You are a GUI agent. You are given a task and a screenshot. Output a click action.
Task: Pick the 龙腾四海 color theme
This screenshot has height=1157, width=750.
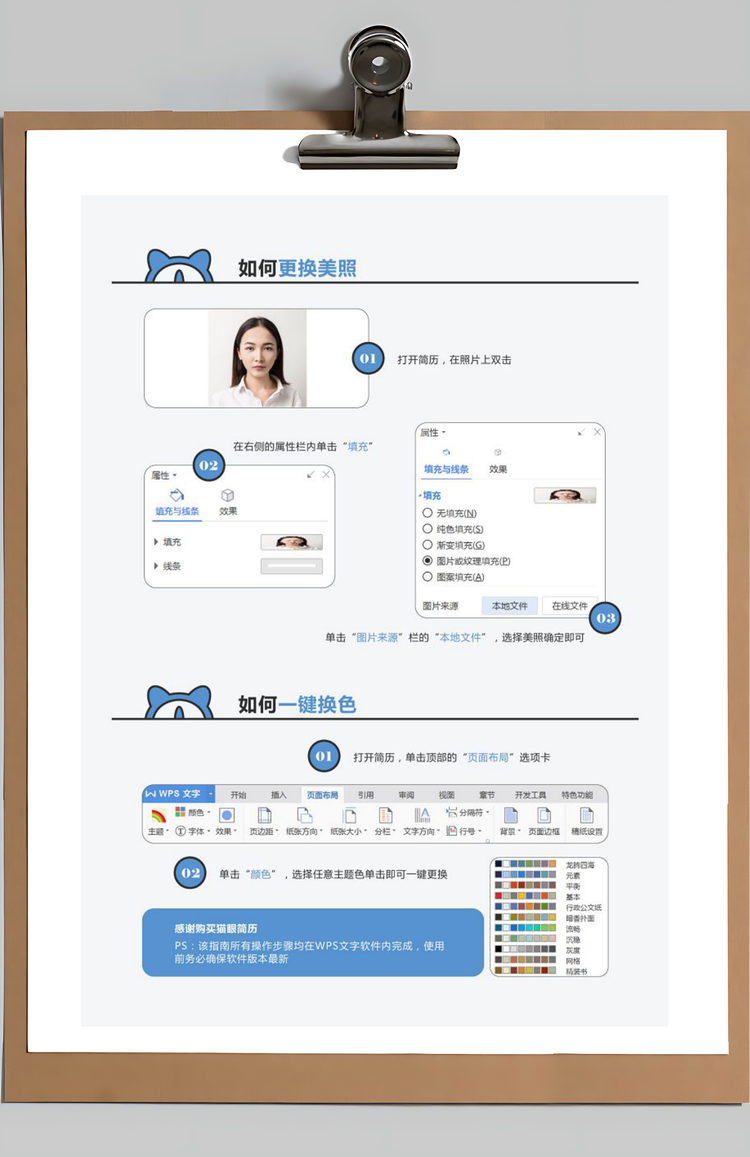pos(550,864)
